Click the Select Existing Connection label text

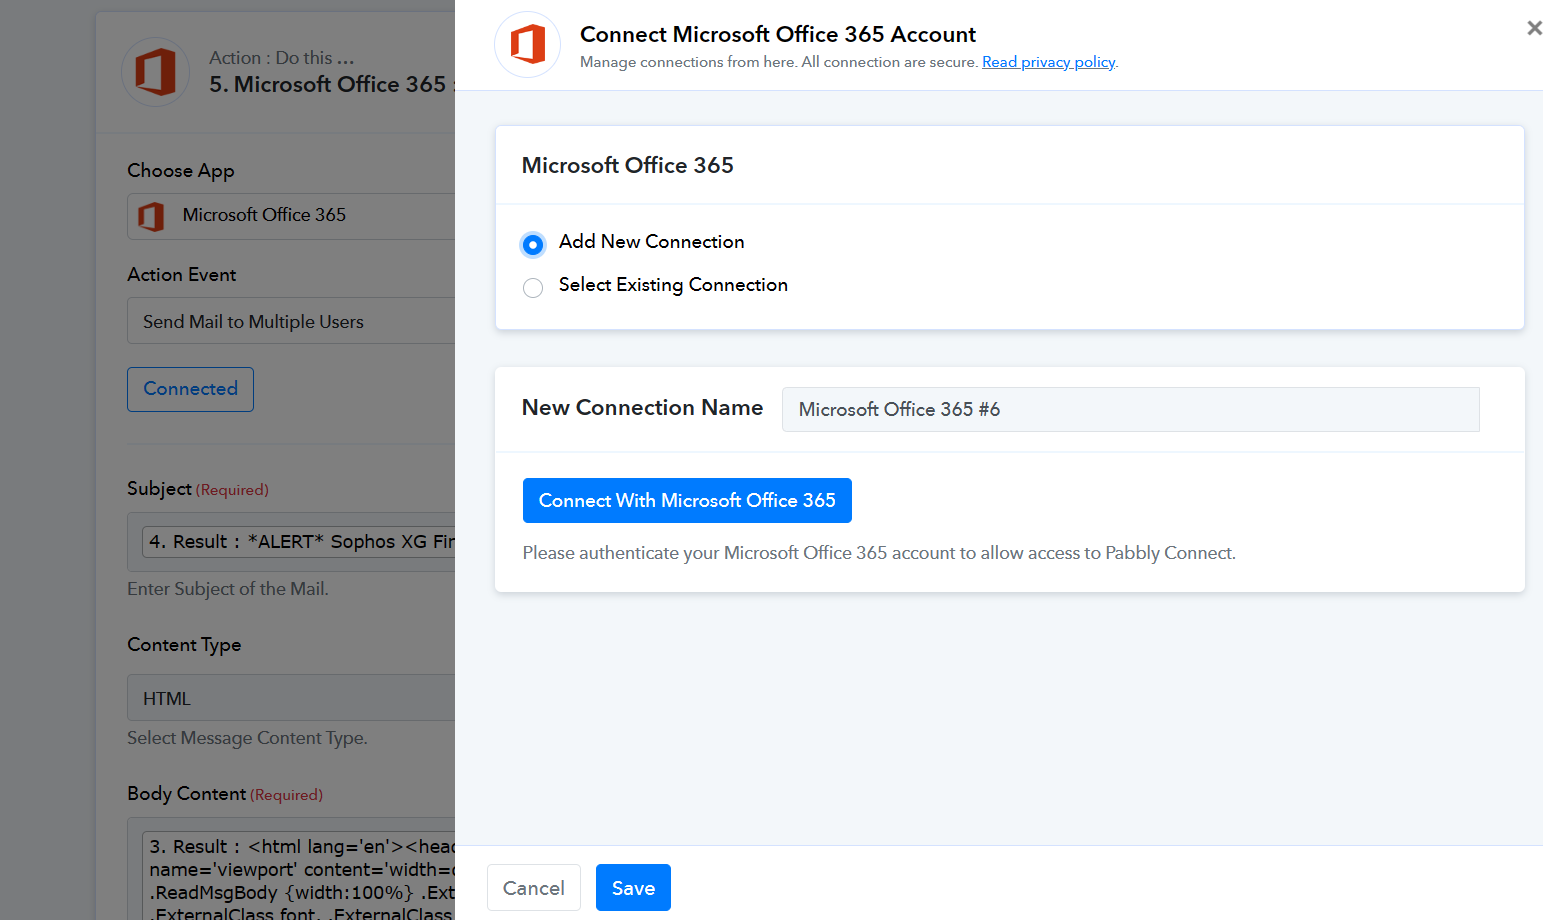click(x=673, y=285)
